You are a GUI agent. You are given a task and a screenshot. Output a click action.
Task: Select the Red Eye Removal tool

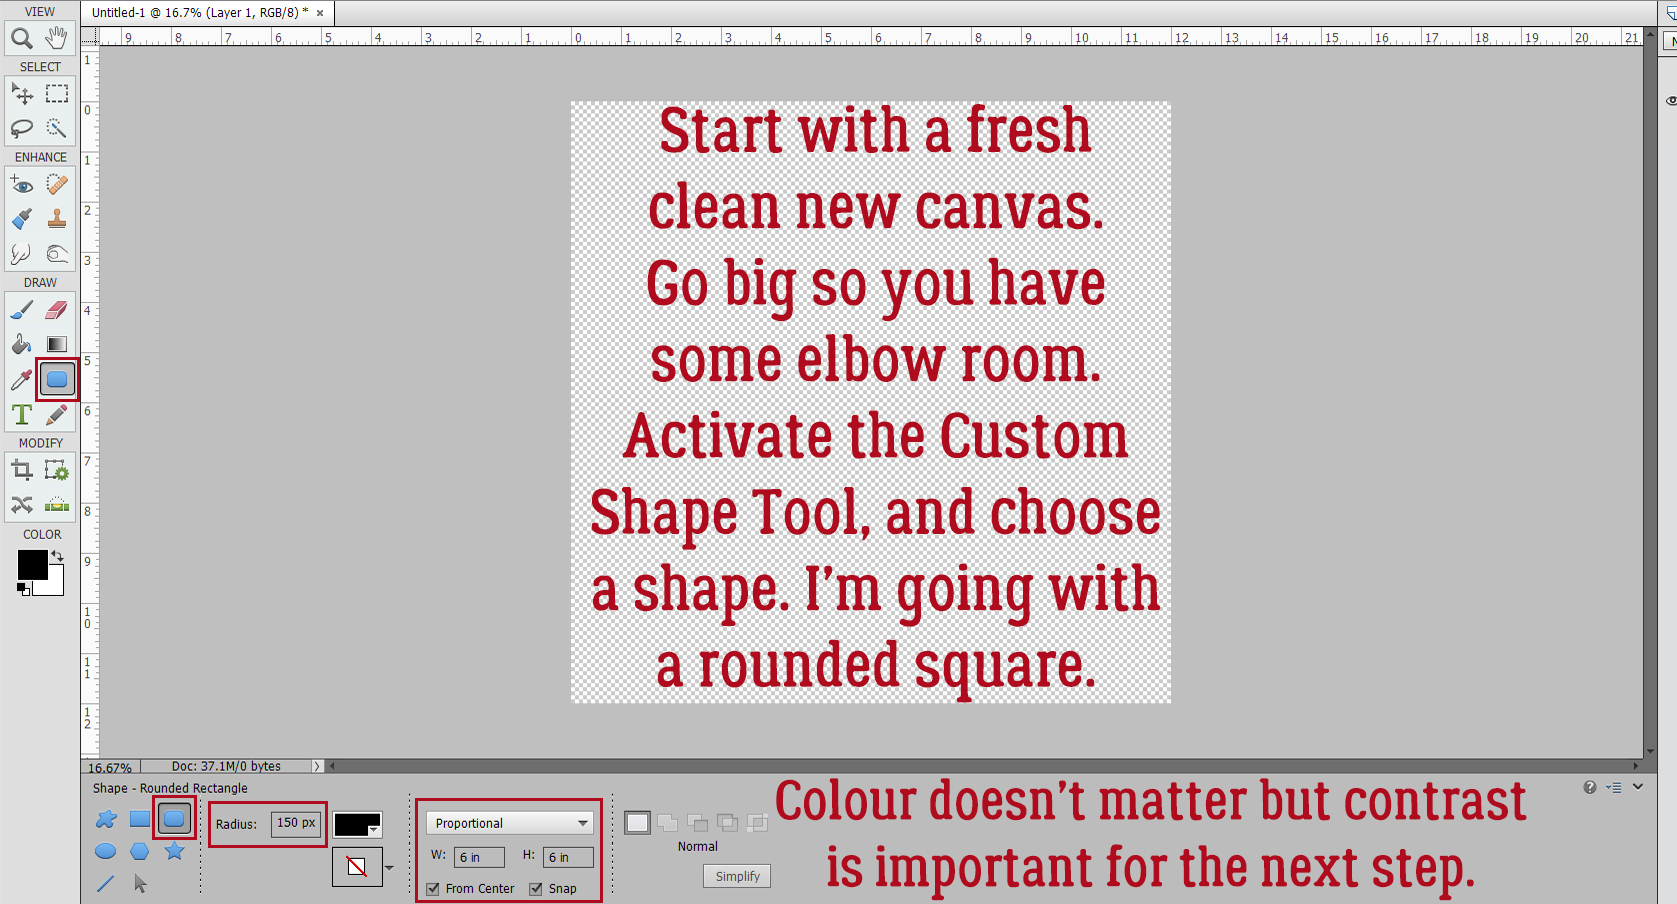(22, 185)
